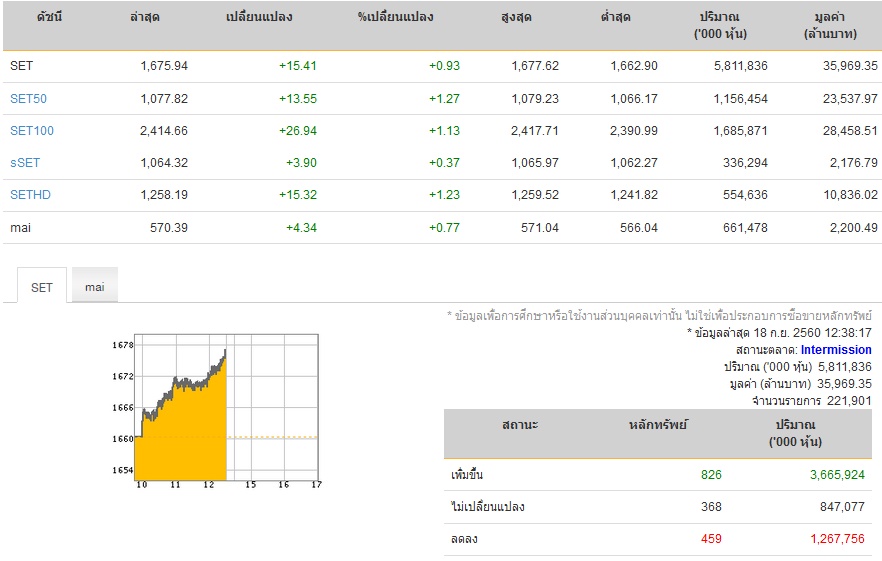Screen dimensions: 882x561
Task: Click sSET last value 1,064.32
Action: pyautogui.click(x=164, y=163)
